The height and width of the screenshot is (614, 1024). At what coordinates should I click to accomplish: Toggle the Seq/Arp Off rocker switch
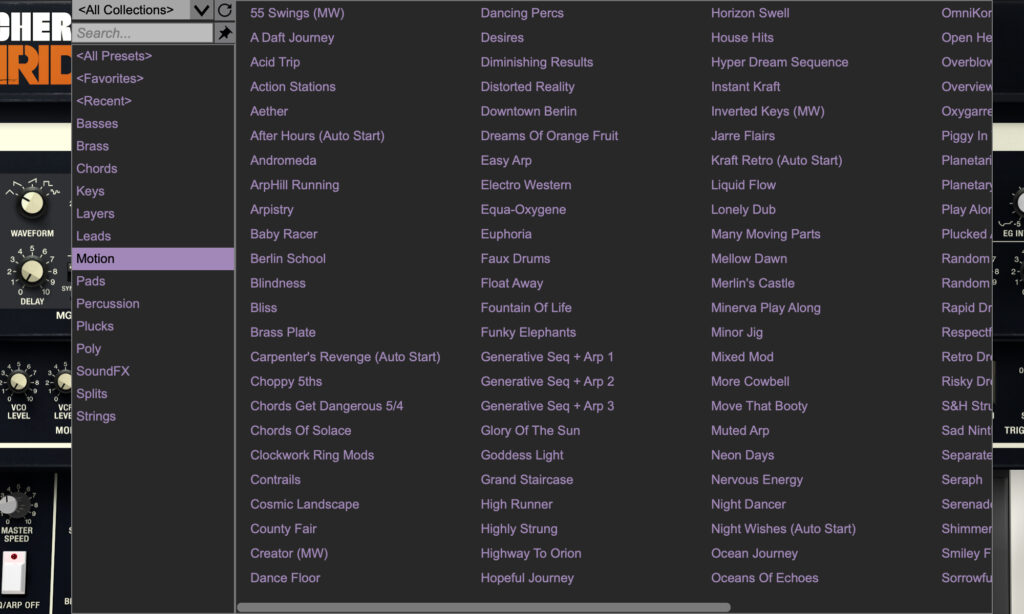pyautogui.click(x=14, y=572)
